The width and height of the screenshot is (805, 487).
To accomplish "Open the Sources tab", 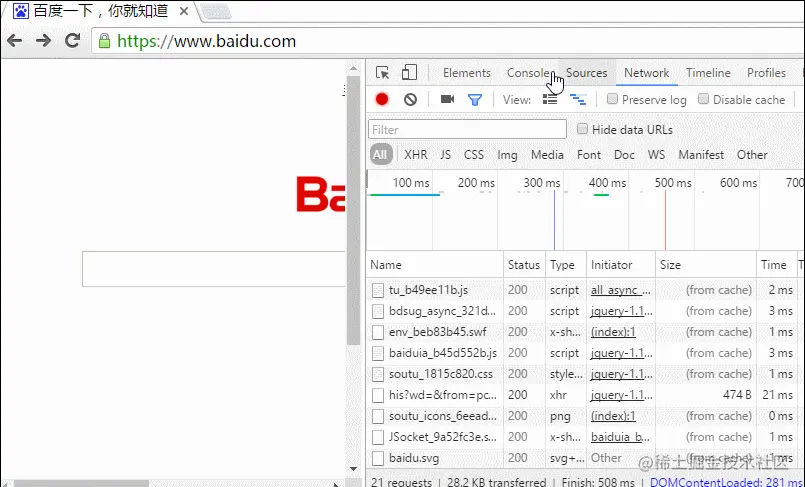I will tap(586, 73).
